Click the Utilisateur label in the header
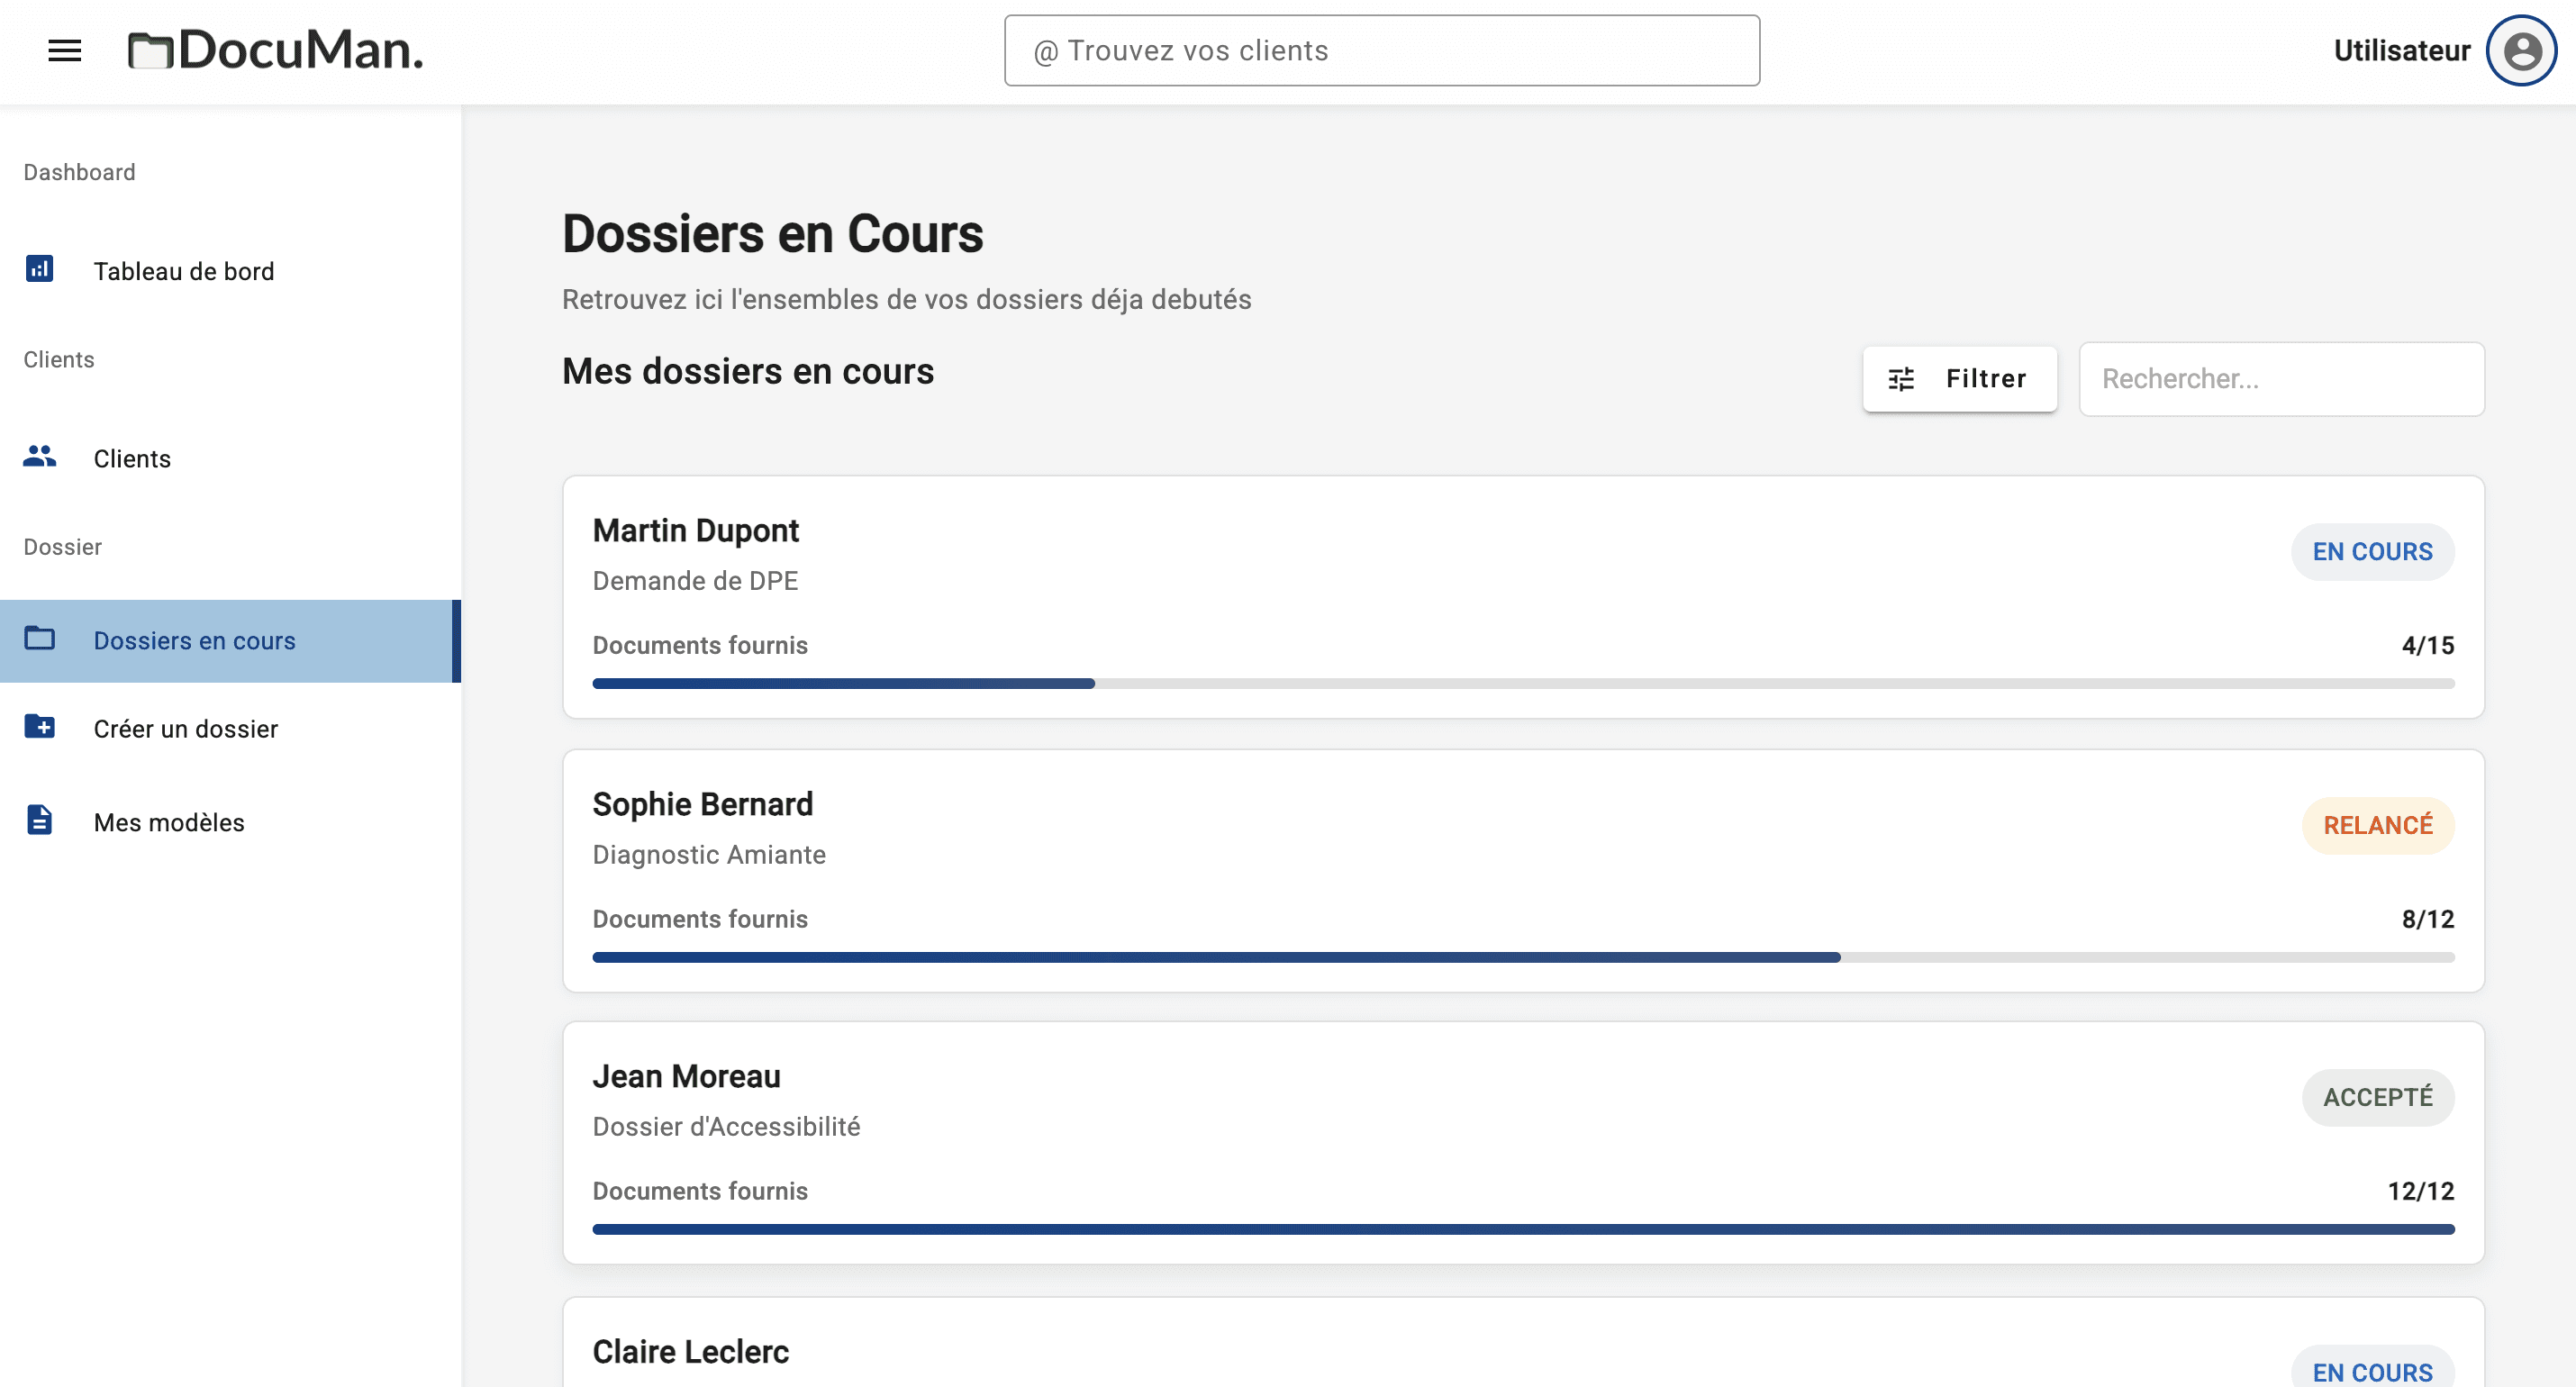This screenshot has height=1387, width=2576. click(2401, 50)
